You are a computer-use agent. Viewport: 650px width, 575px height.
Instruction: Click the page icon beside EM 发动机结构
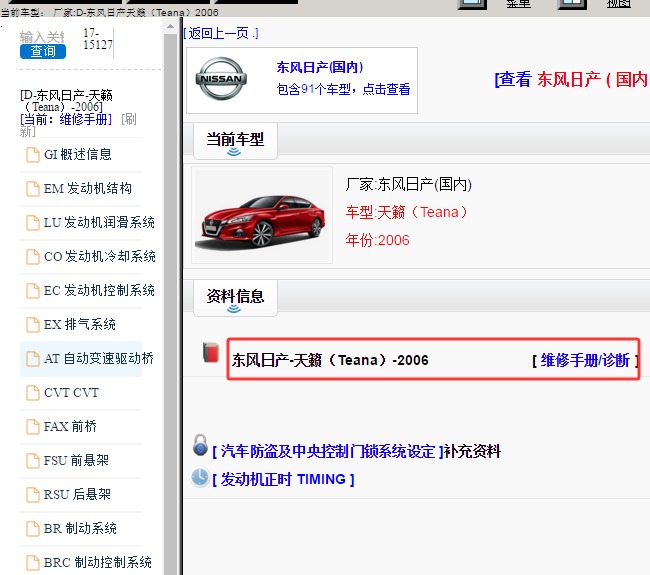pos(33,189)
